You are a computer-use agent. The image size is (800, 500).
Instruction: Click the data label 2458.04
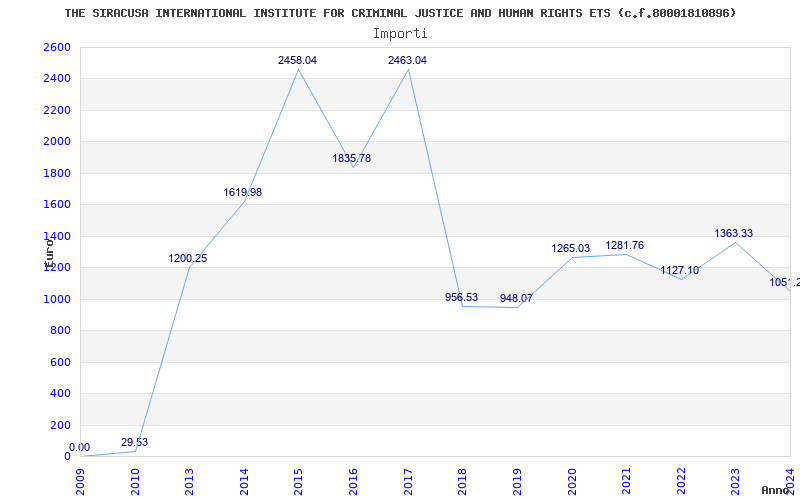[297, 60]
